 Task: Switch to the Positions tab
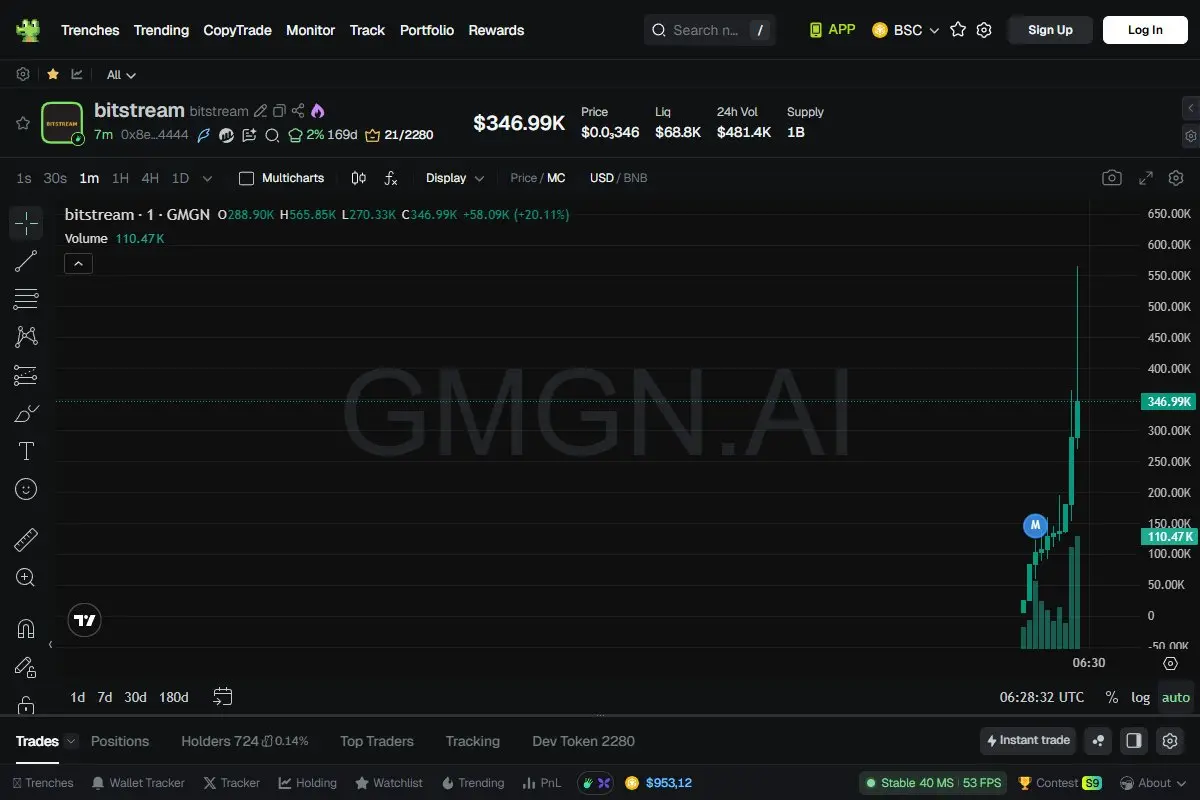pyautogui.click(x=120, y=741)
